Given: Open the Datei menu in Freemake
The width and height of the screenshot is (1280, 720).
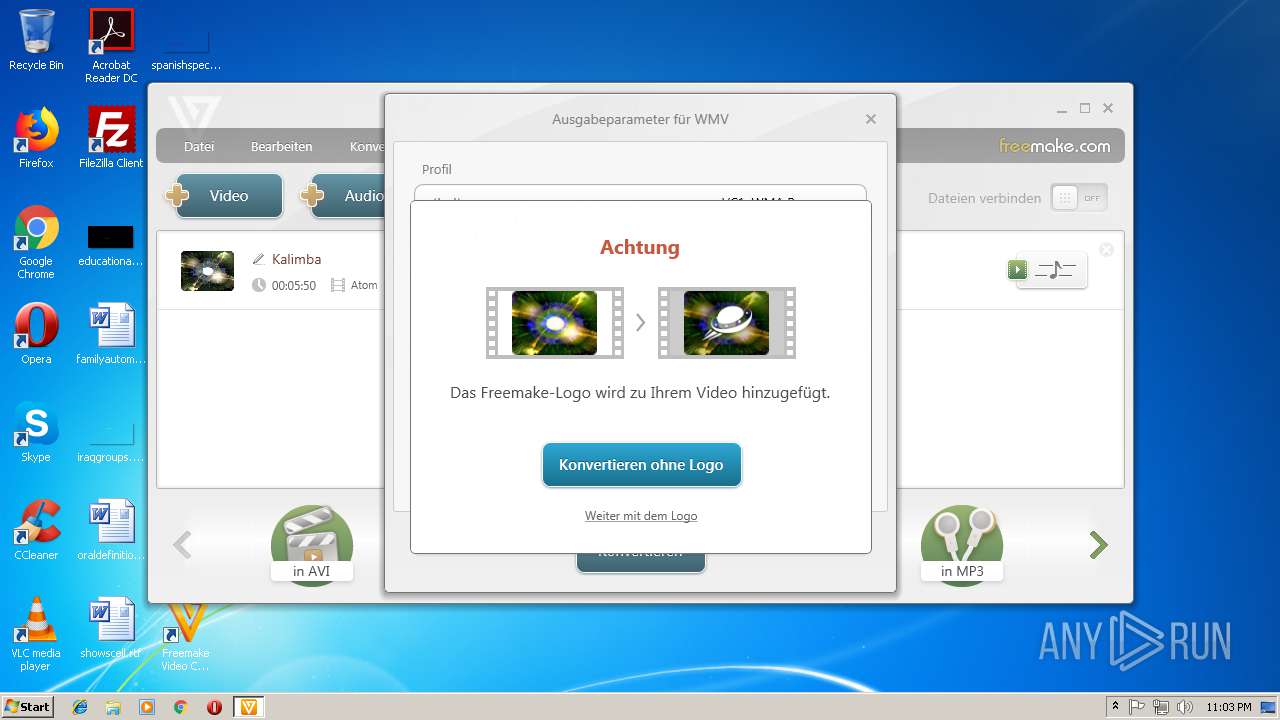Looking at the screenshot, I should (x=199, y=146).
